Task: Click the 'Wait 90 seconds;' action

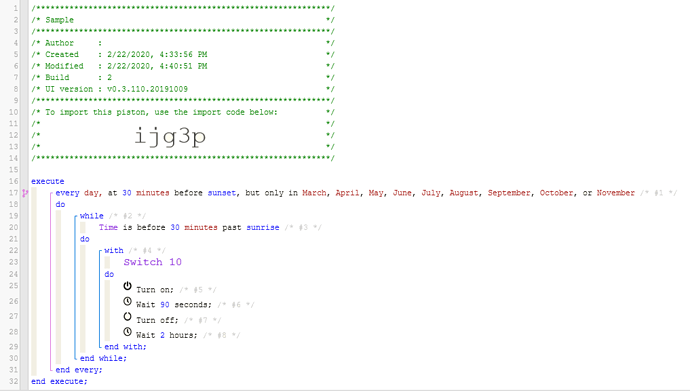Action: [x=174, y=305]
